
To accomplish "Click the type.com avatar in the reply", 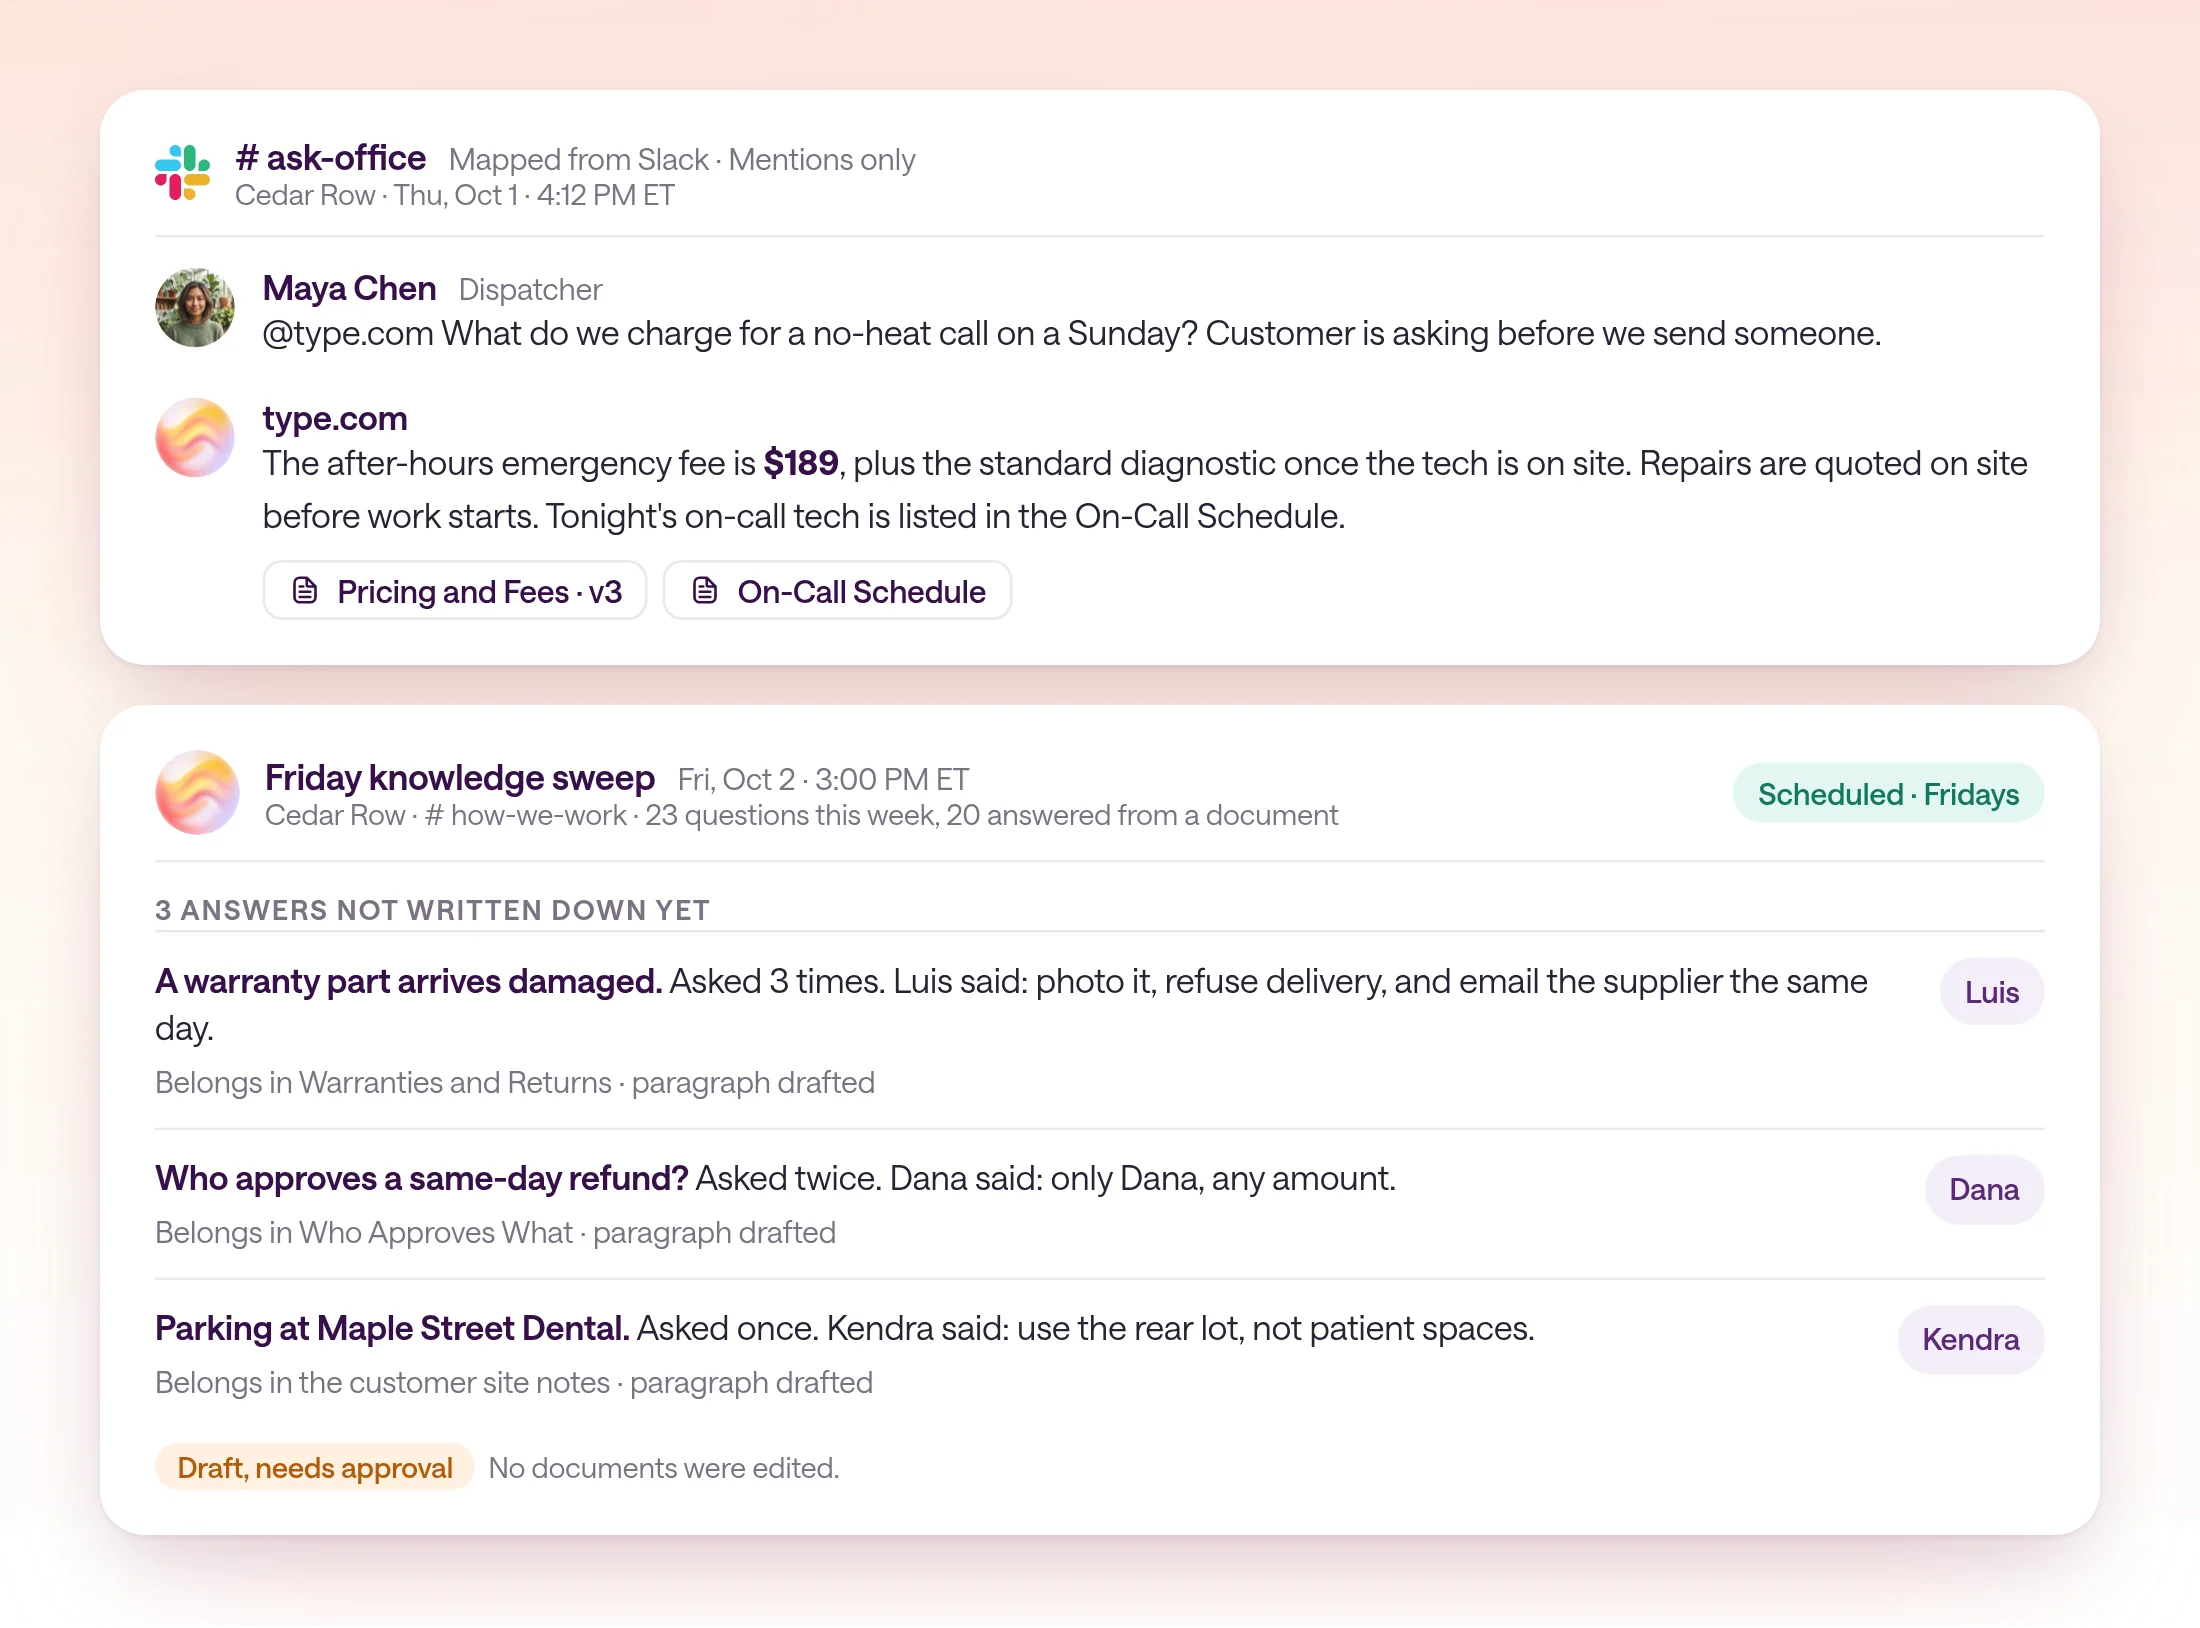I will click(195, 437).
